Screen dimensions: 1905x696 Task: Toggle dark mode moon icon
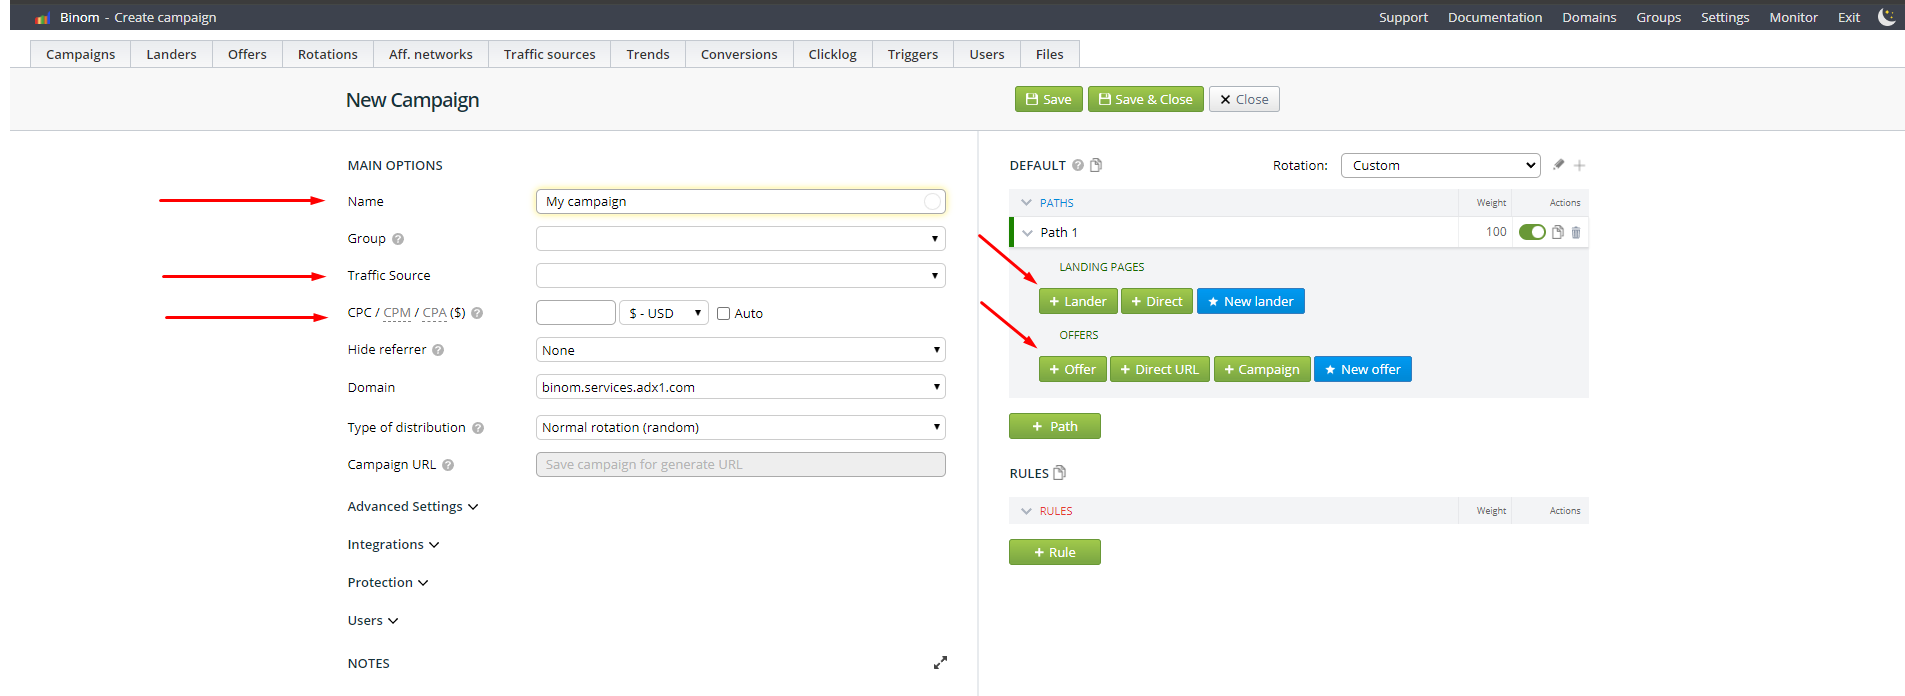pyautogui.click(x=1886, y=17)
